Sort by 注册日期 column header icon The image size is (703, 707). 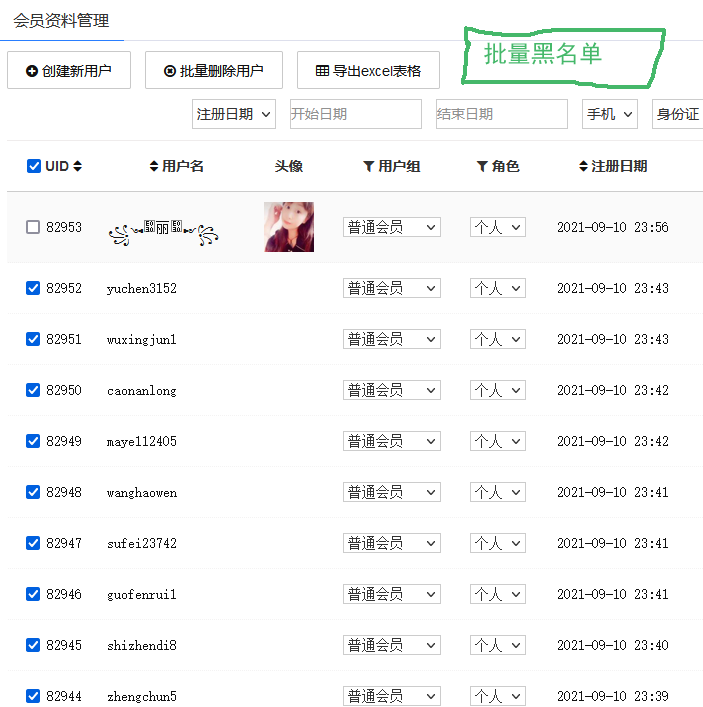click(x=584, y=166)
